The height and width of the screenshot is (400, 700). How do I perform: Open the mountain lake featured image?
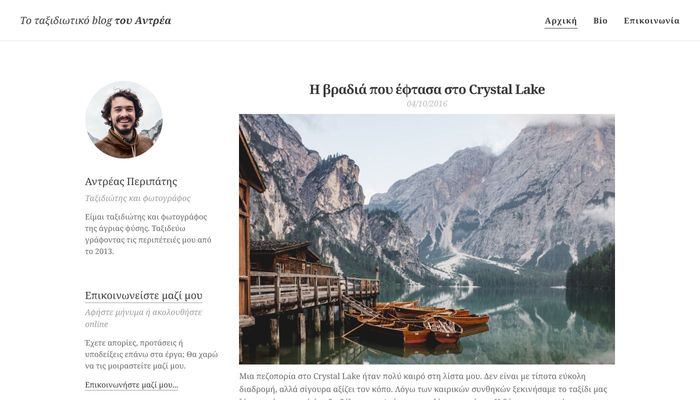click(x=427, y=239)
